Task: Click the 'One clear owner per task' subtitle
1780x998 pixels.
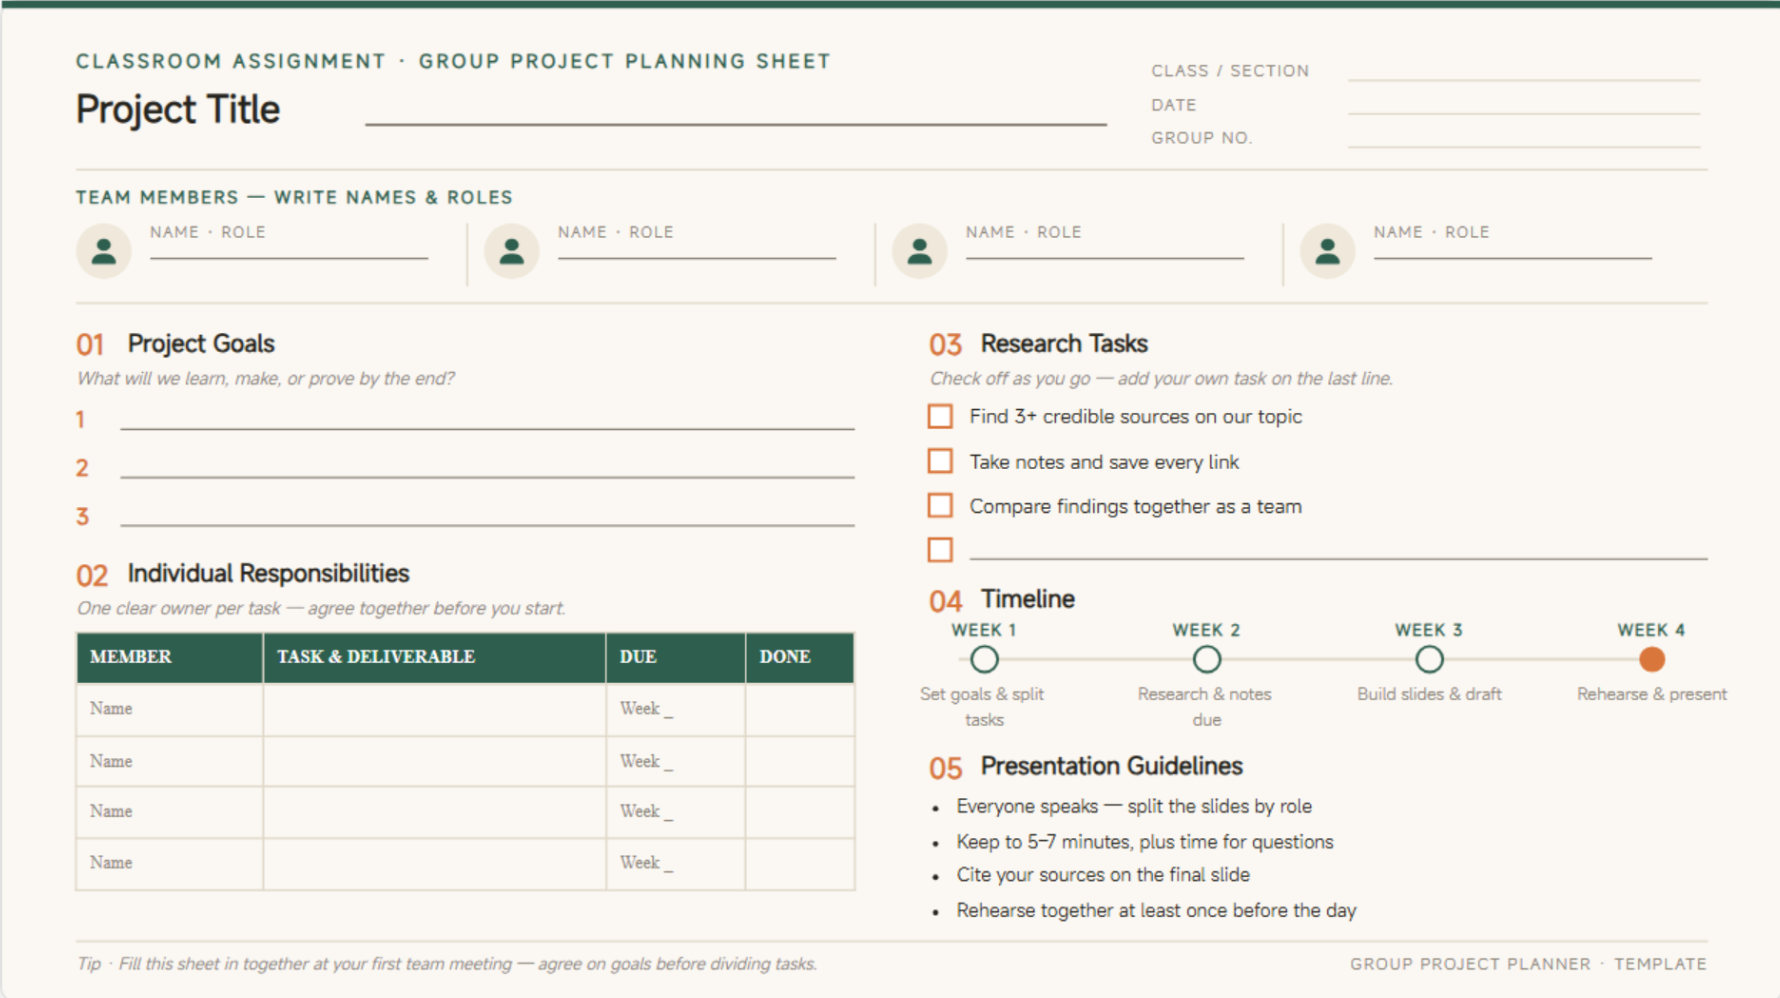Action: 321,609
